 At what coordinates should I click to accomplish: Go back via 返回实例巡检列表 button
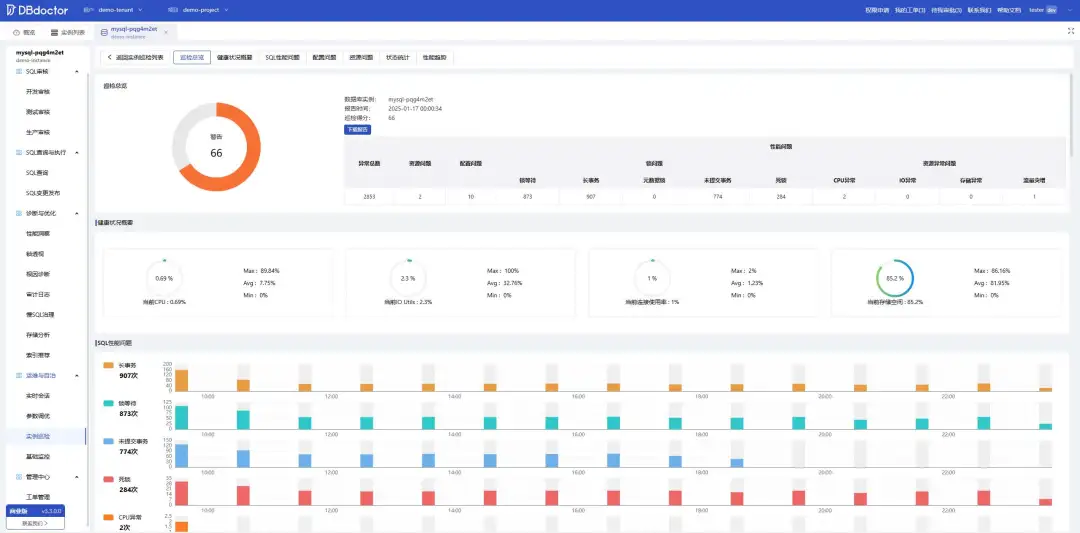135,57
